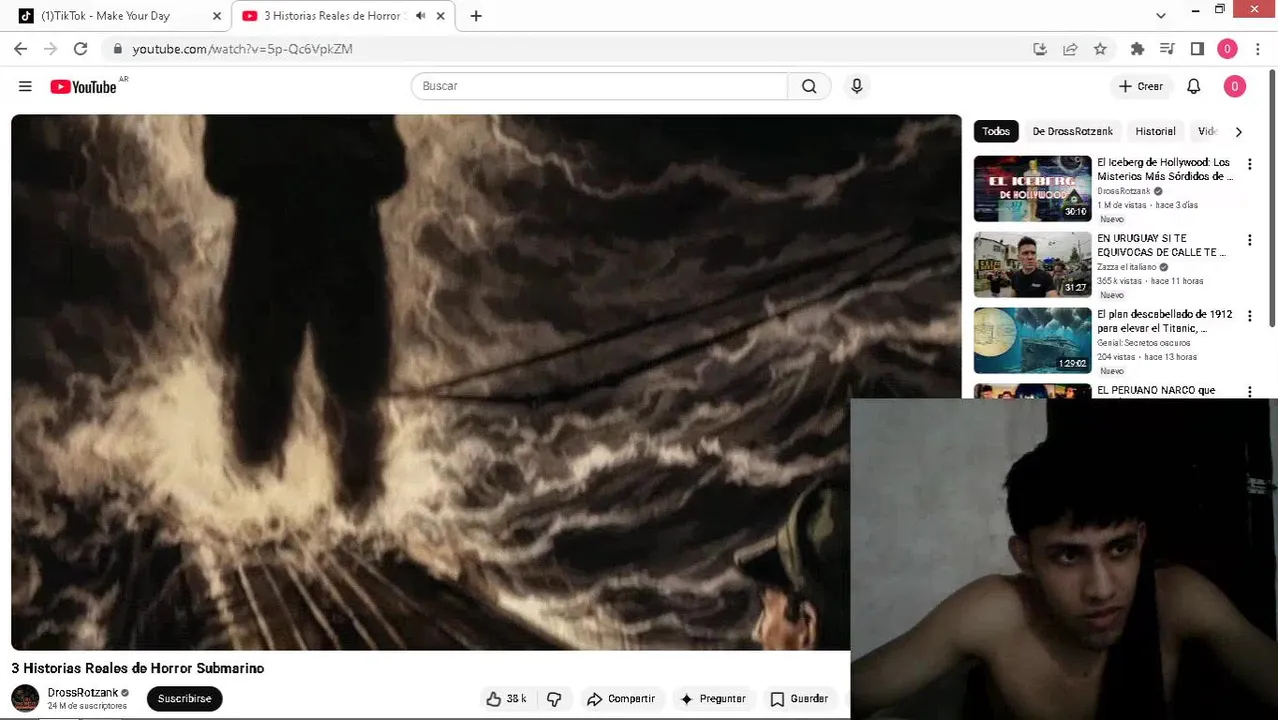Click the Suscribirse button
The height and width of the screenshot is (720, 1278).
pyautogui.click(x=184, y=699)
